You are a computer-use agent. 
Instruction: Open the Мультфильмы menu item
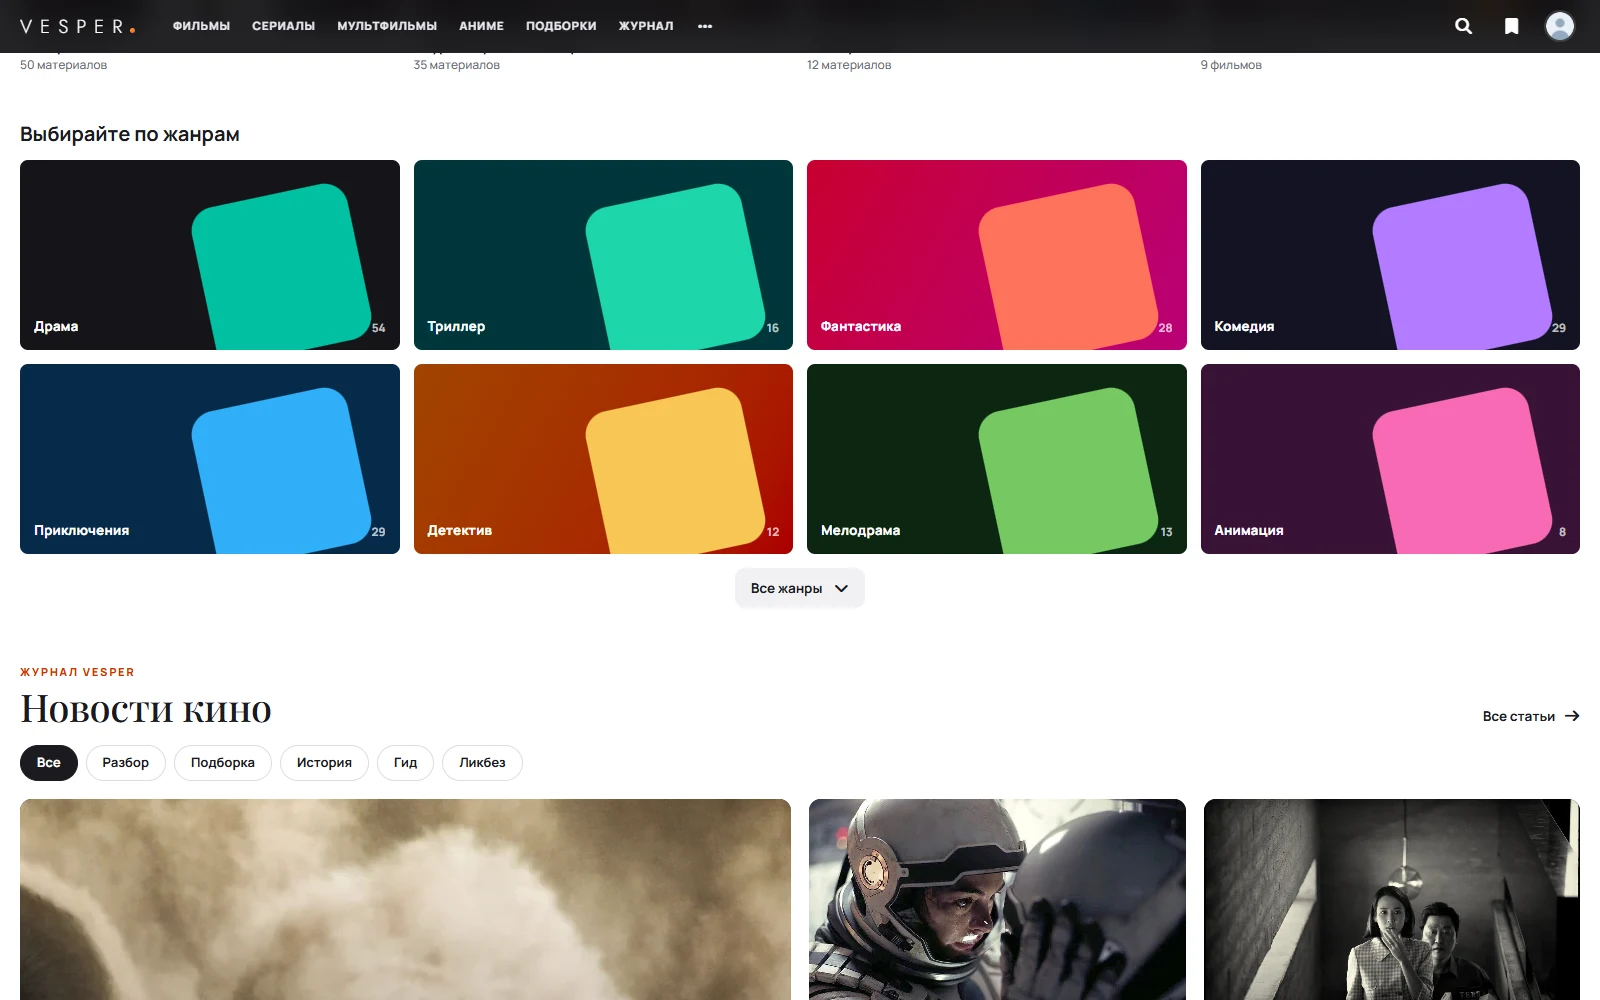[x=387, y=26]
